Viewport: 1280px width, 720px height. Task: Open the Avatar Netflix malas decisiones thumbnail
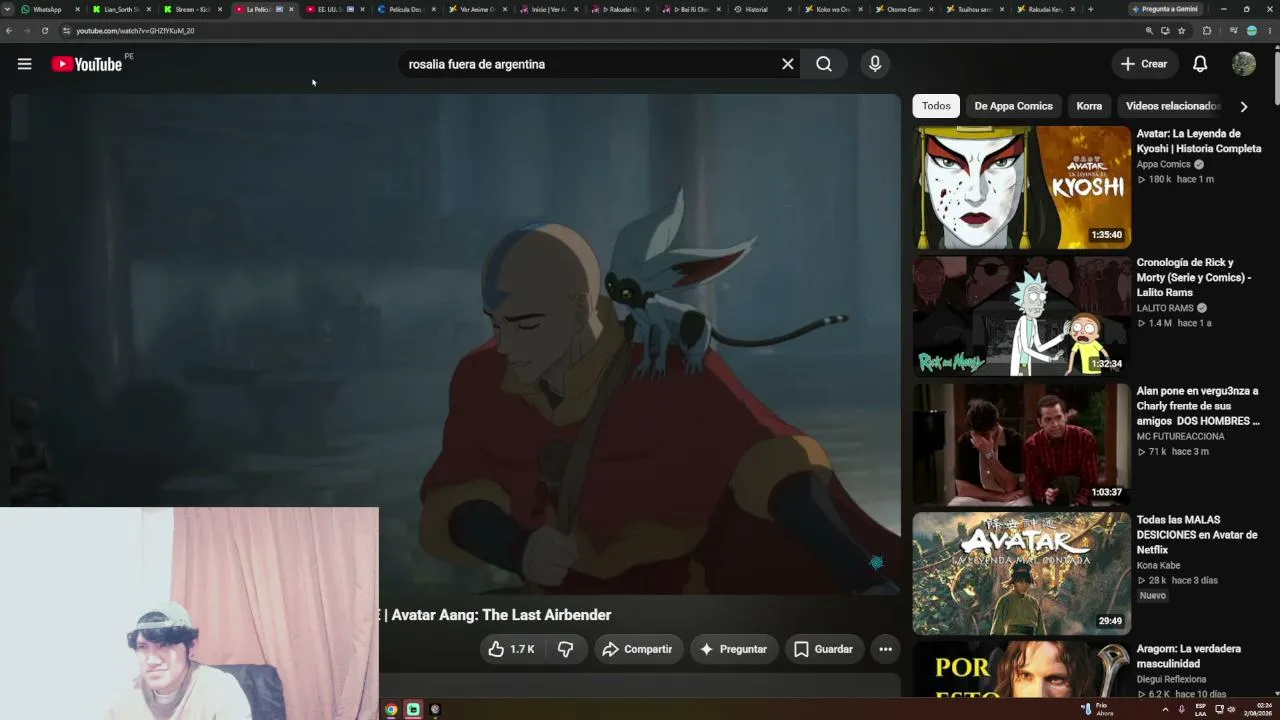[1021, 574]
